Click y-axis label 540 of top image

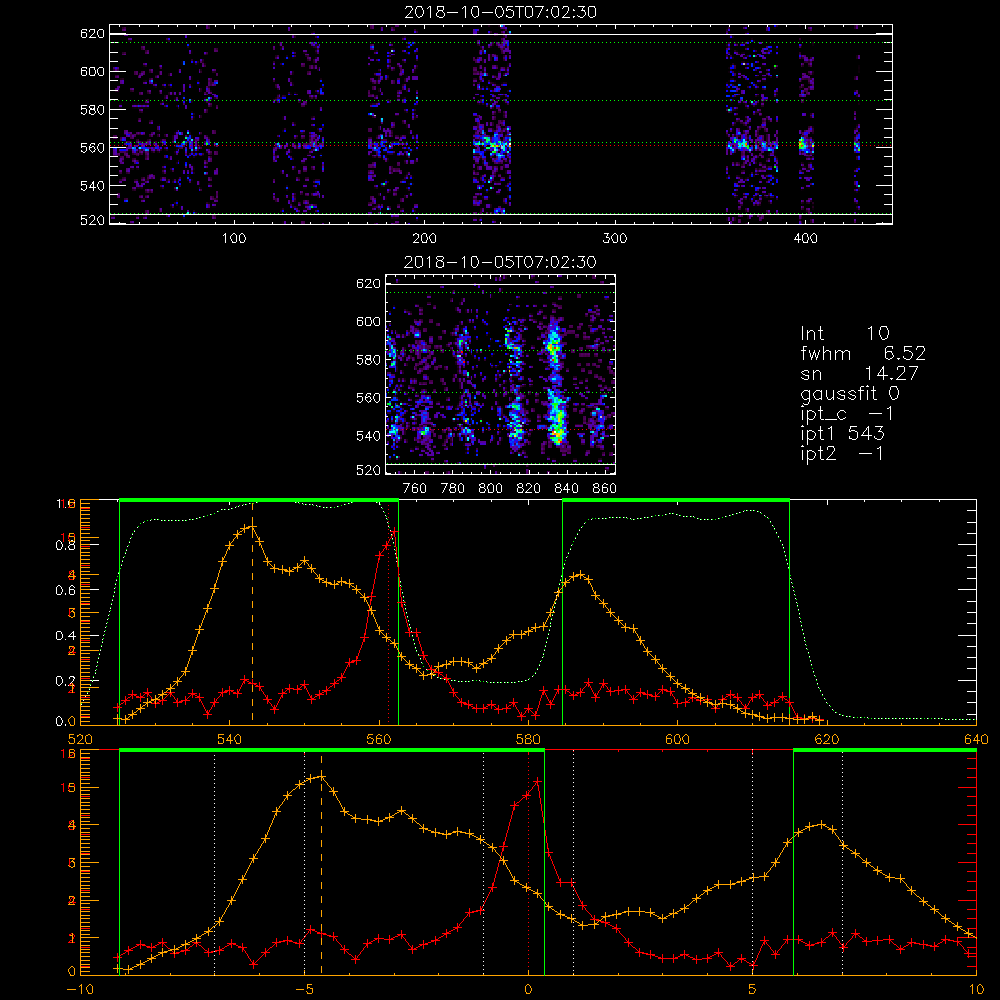coord(92,186)
